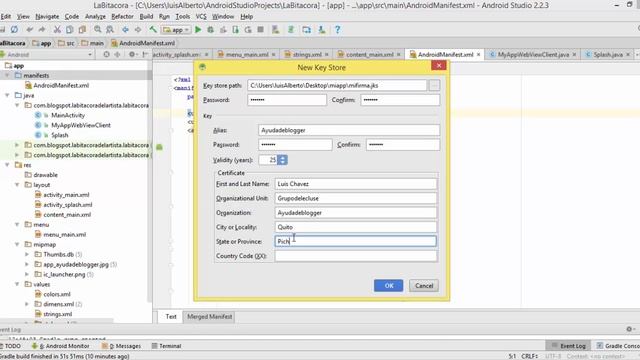Click the navigate Forward arrow icon

138,29
